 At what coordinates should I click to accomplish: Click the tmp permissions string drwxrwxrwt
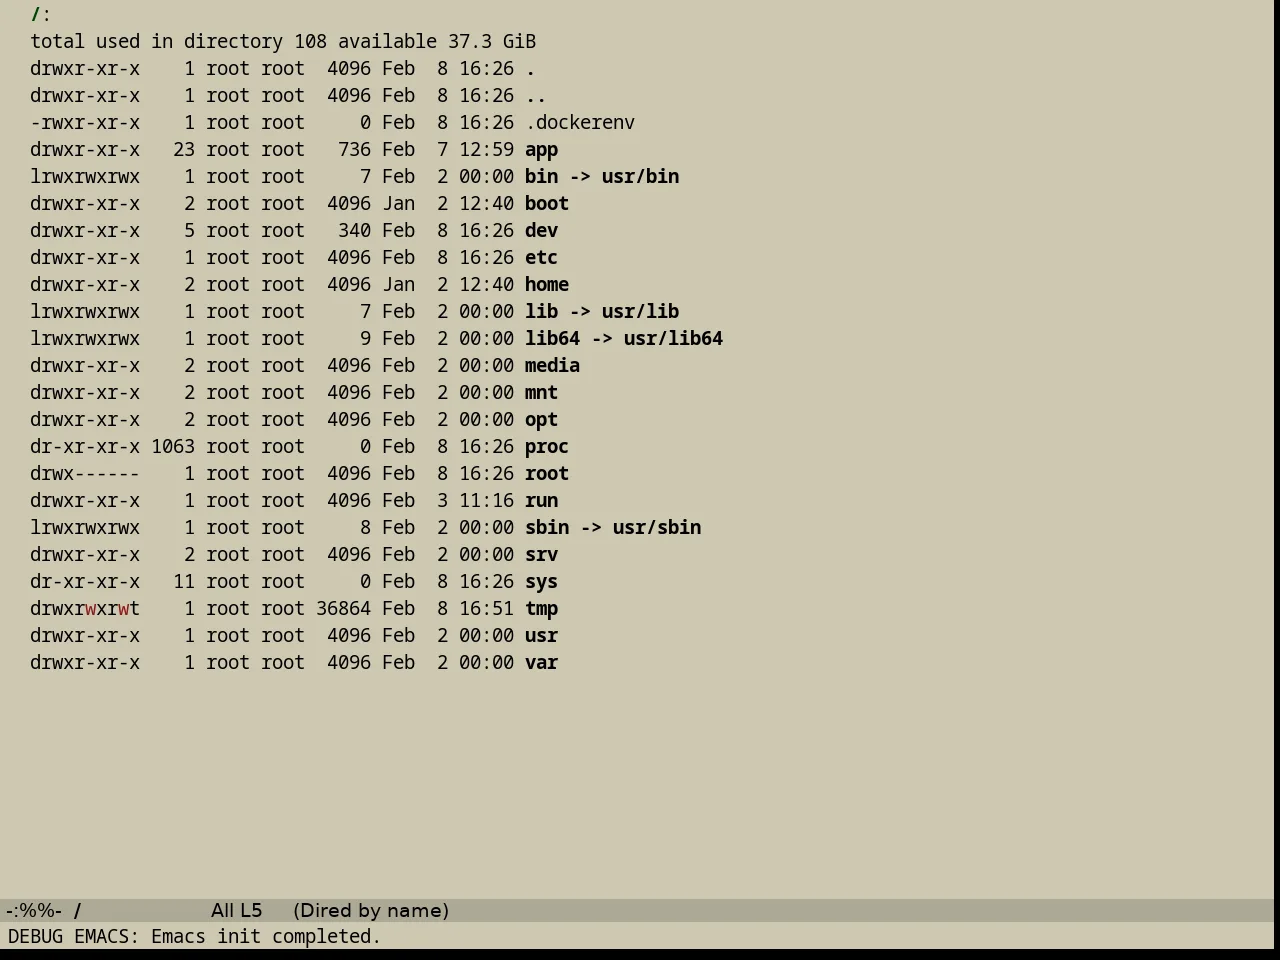click(x=85, y=609)
